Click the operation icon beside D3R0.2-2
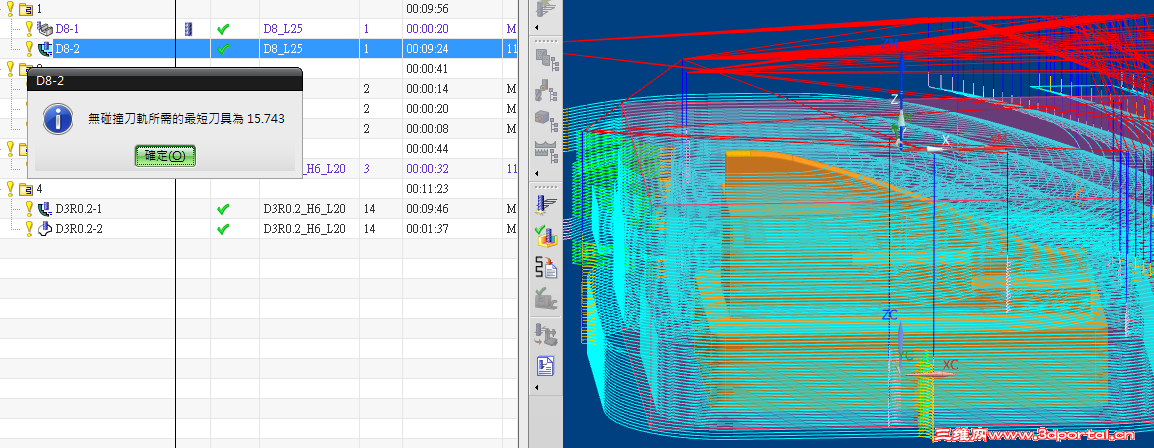Image resolution: width=1154 pixels, height=448 pixels. pos(46,229)
